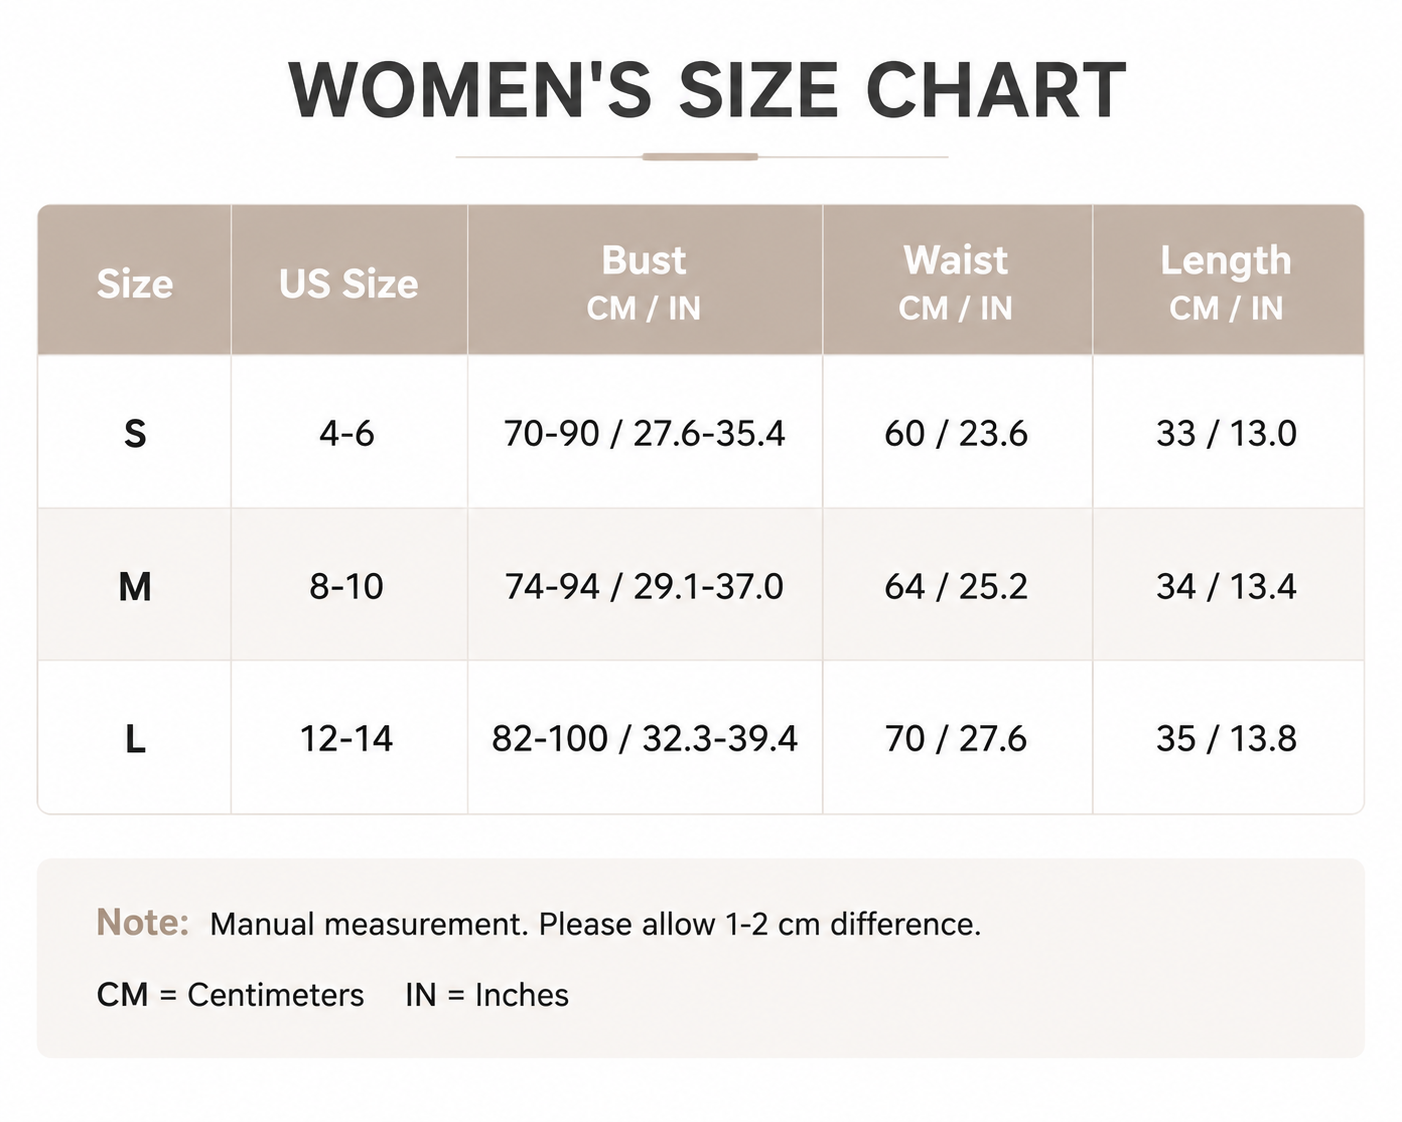Click the 12-14 US size cell

[x=346, y=739]
